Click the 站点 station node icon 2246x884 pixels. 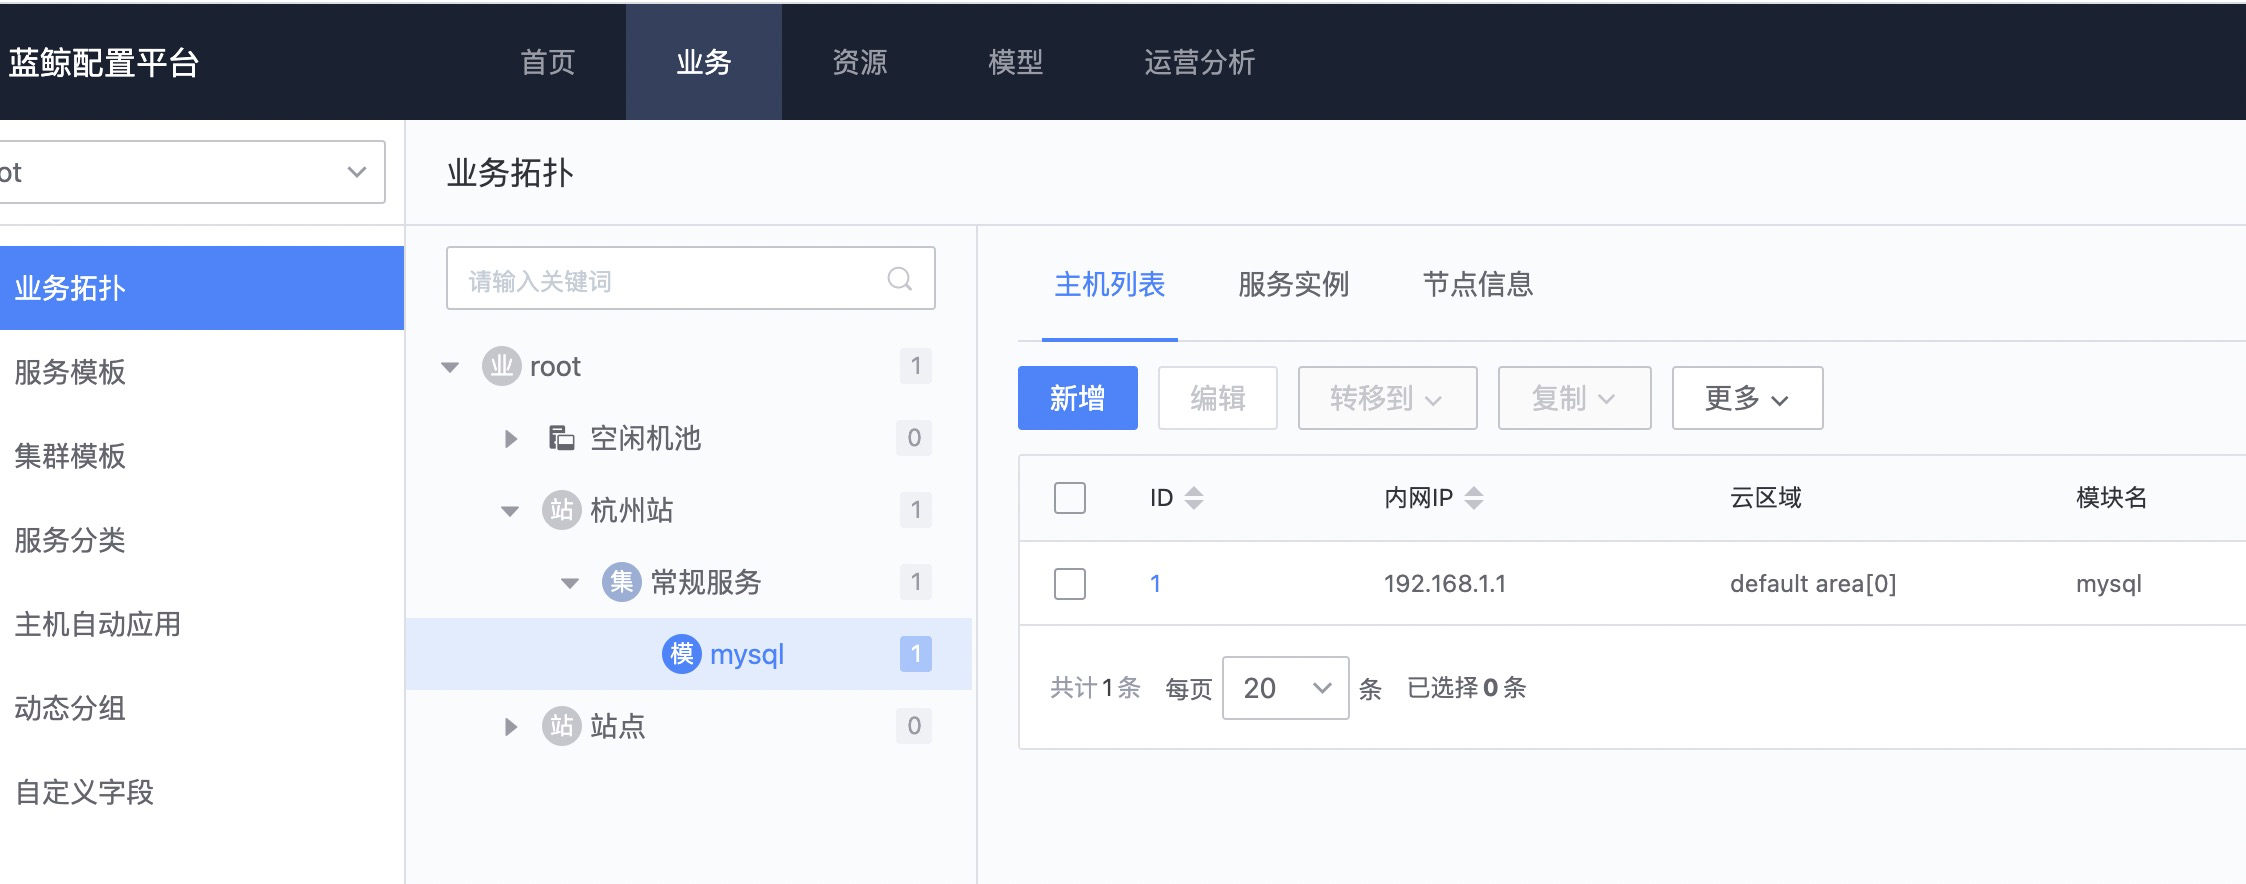562,726
